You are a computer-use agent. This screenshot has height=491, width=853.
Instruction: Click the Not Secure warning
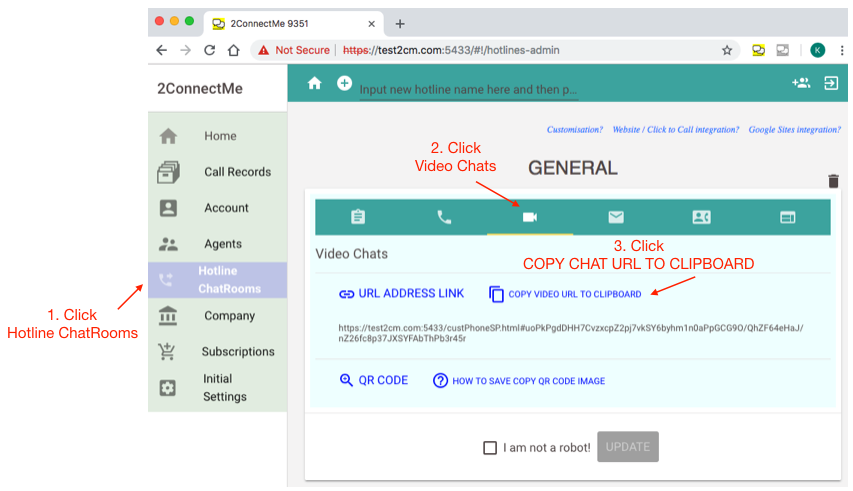coord(294,50)
